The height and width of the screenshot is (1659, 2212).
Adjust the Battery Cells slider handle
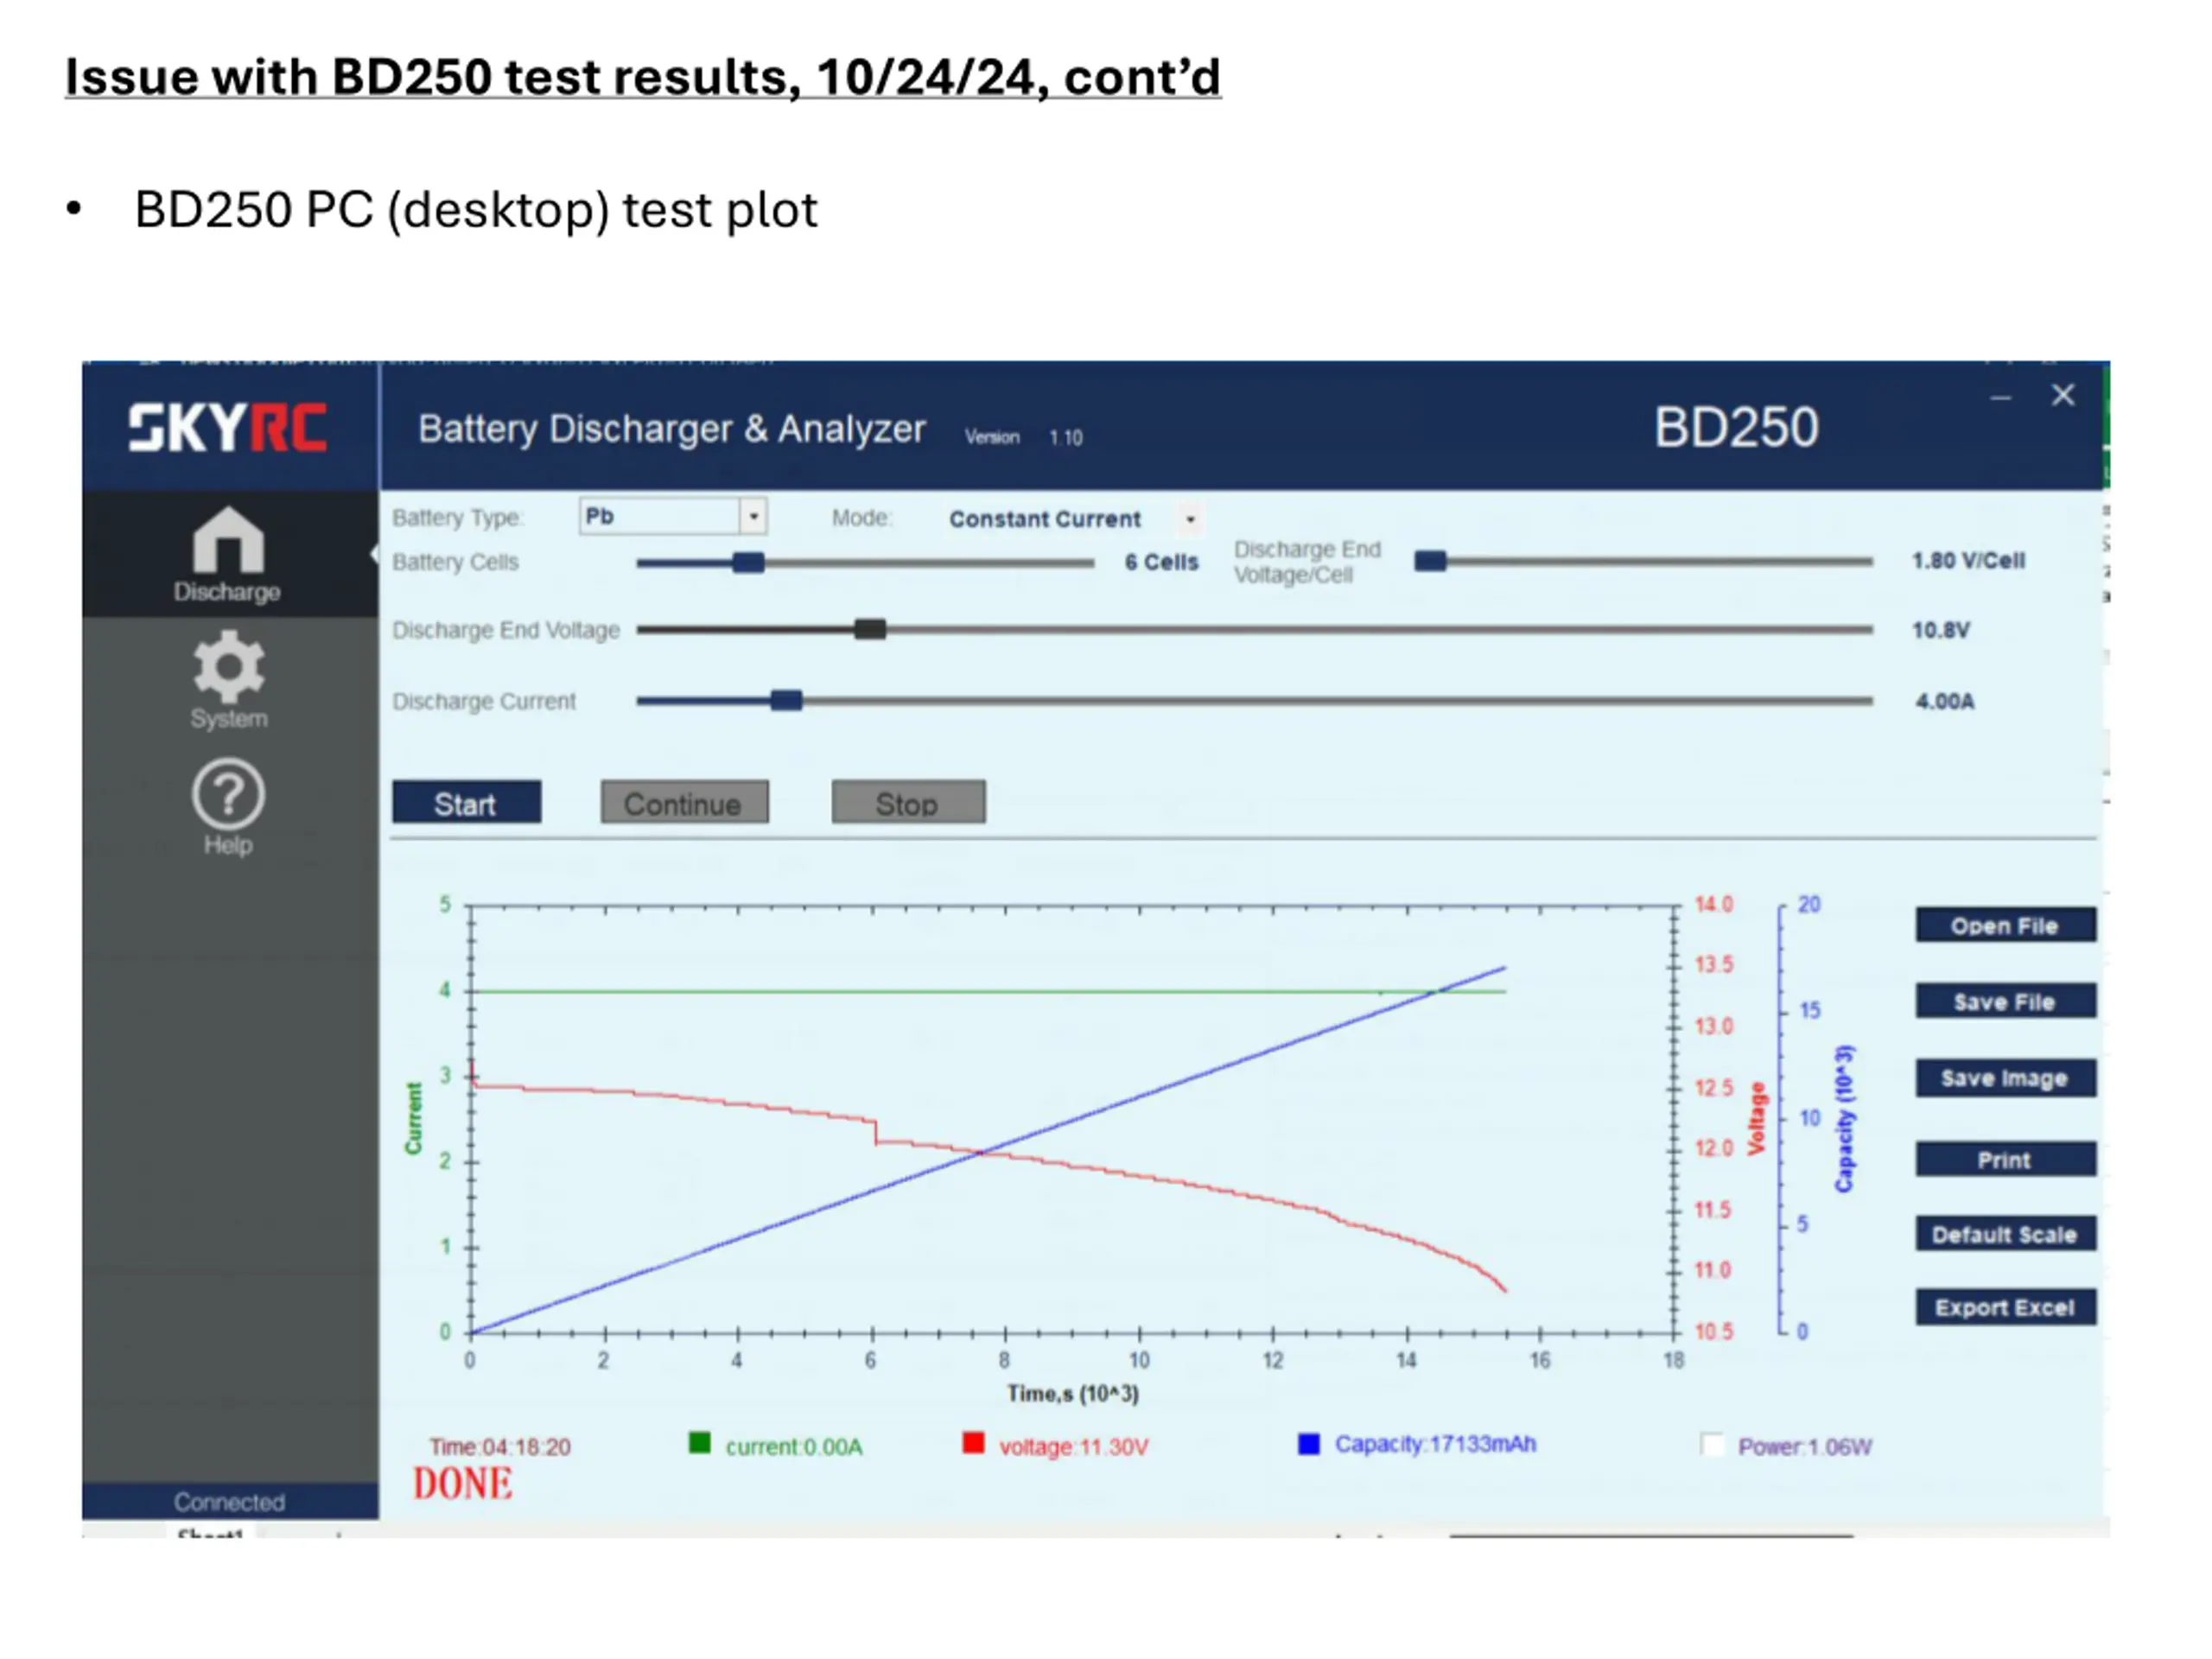(748, 562)
